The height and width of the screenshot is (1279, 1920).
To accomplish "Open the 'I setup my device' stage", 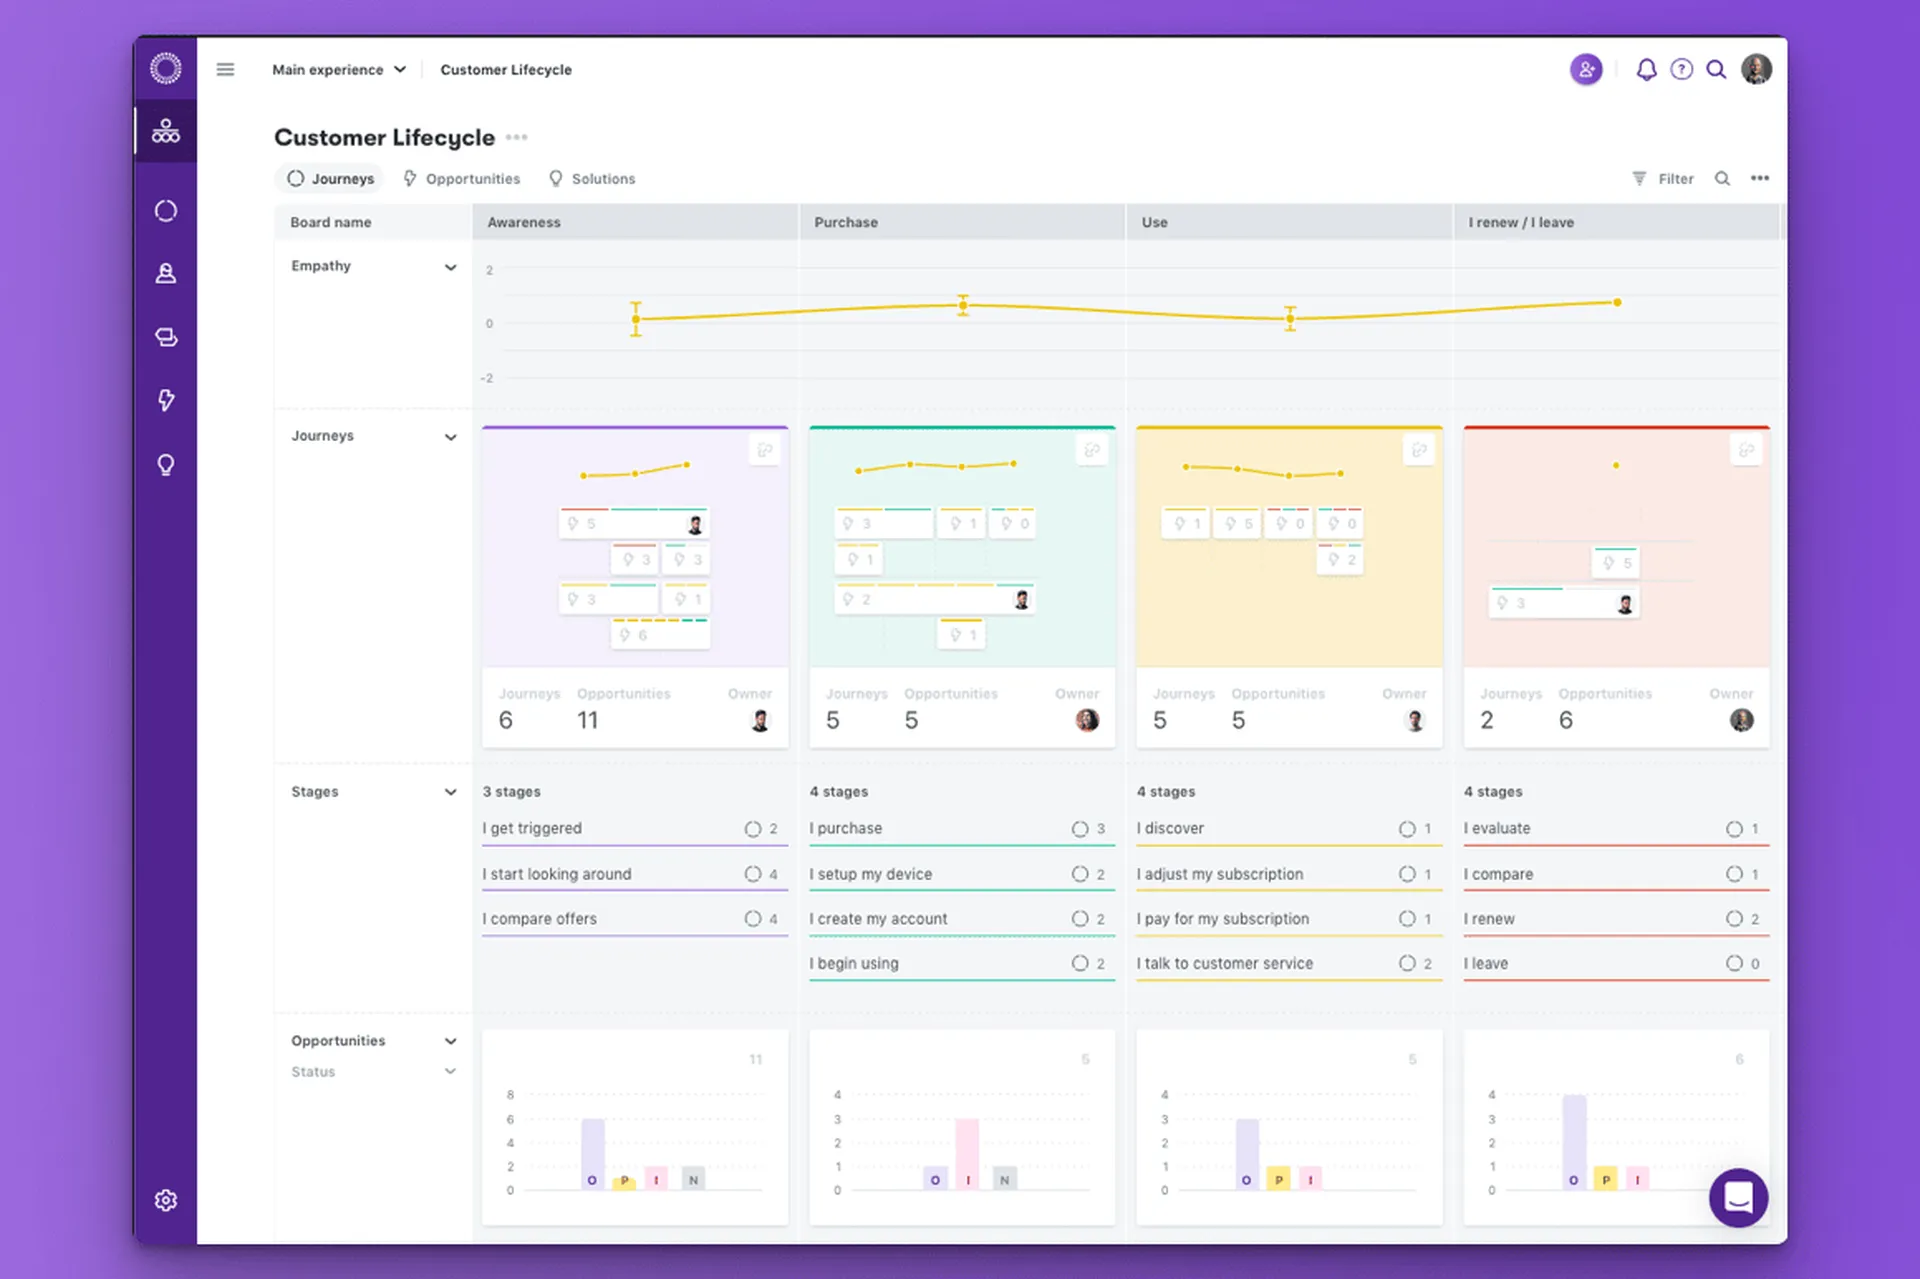I will 962,874.
